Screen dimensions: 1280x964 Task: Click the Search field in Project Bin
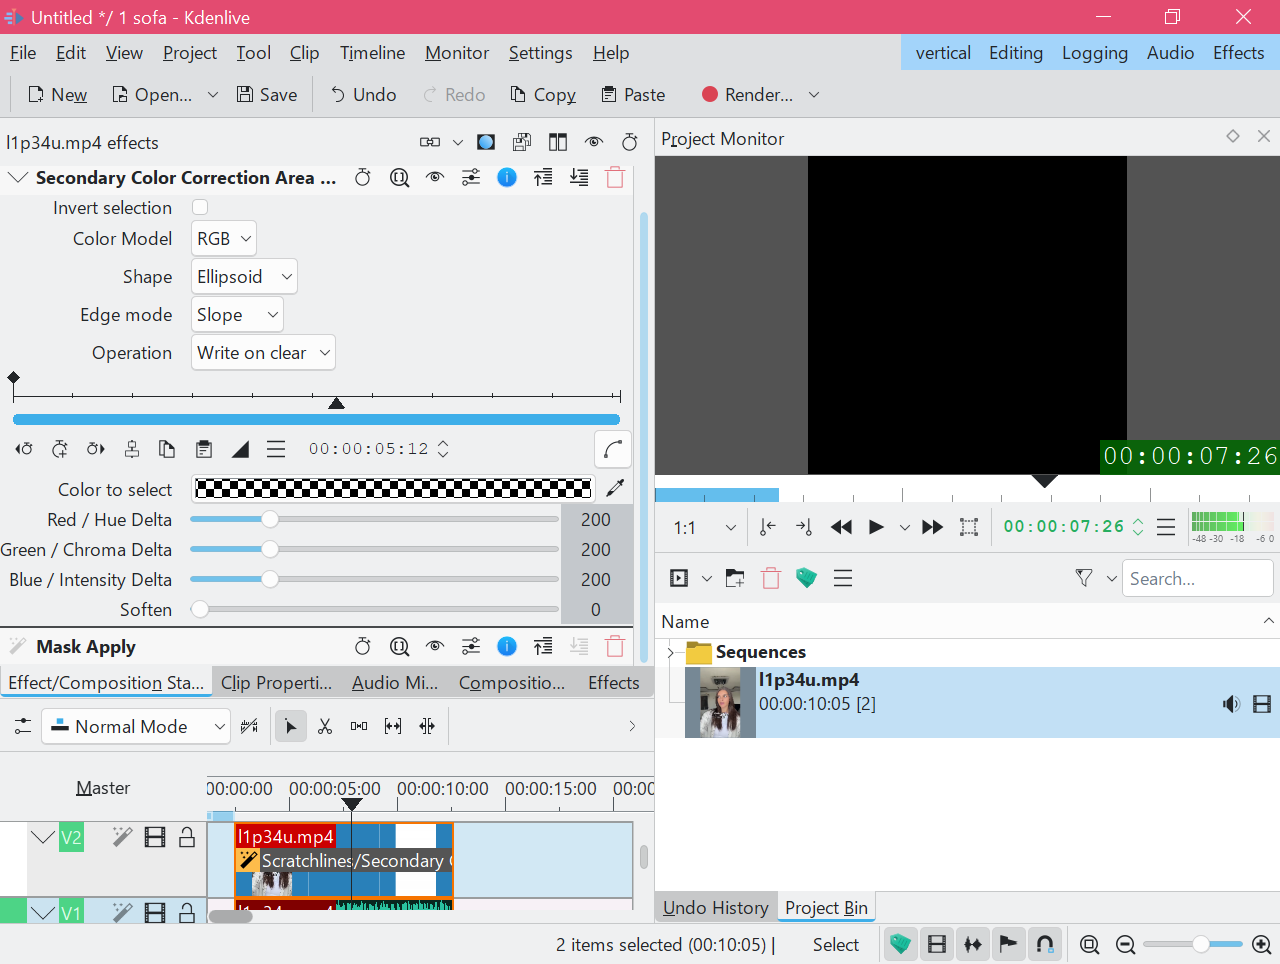(1196, 578)
